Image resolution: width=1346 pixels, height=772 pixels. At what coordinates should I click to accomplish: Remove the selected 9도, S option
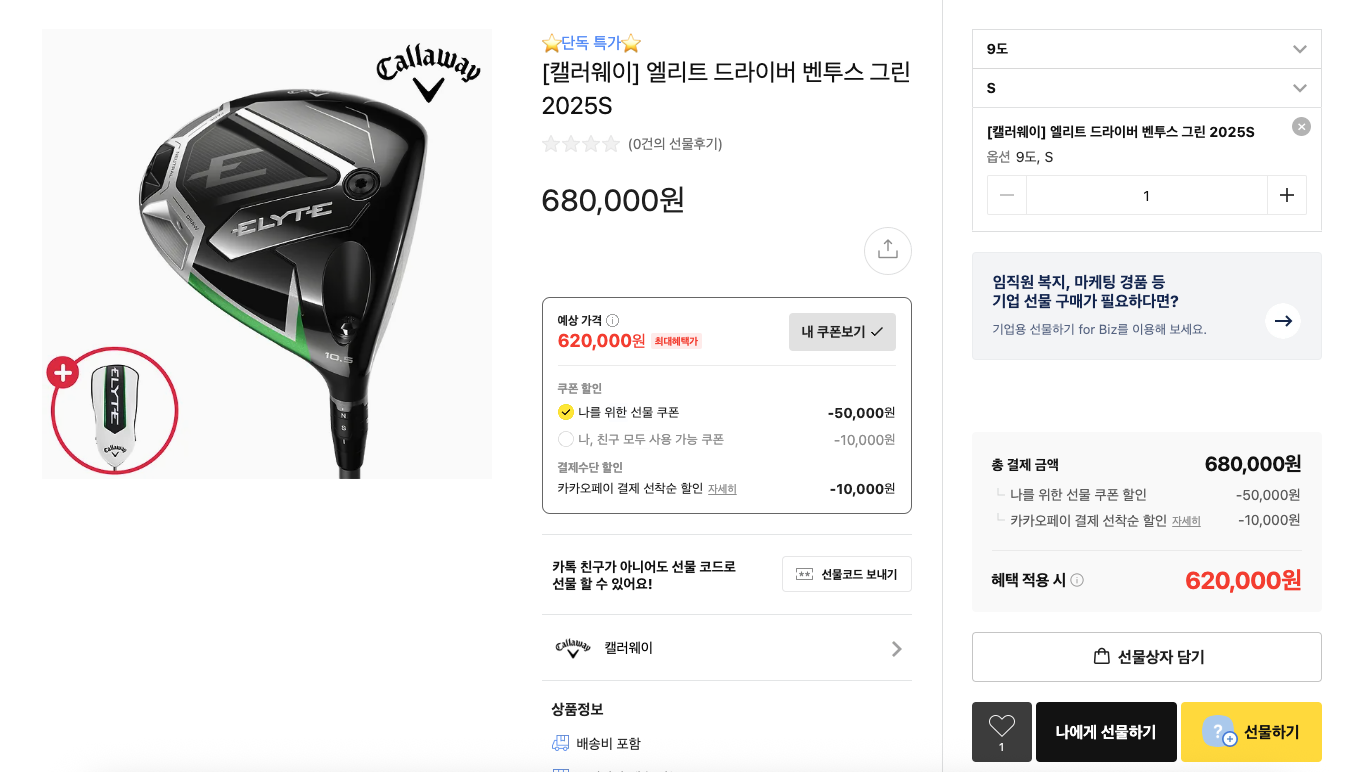point(1300,127)
